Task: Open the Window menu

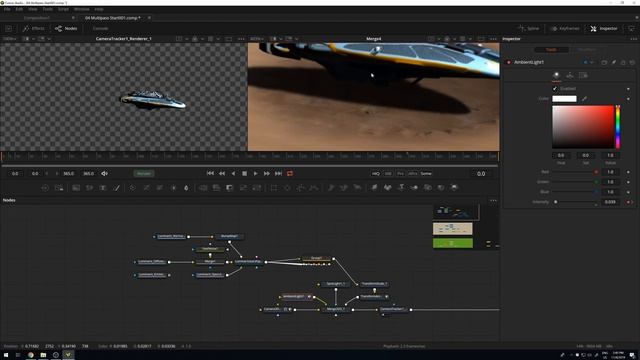Action: 81,9
